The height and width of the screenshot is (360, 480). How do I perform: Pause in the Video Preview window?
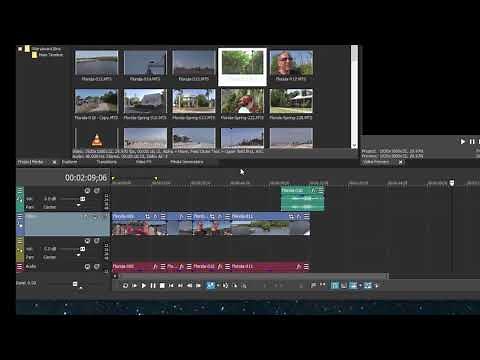(x=472, y=142)
